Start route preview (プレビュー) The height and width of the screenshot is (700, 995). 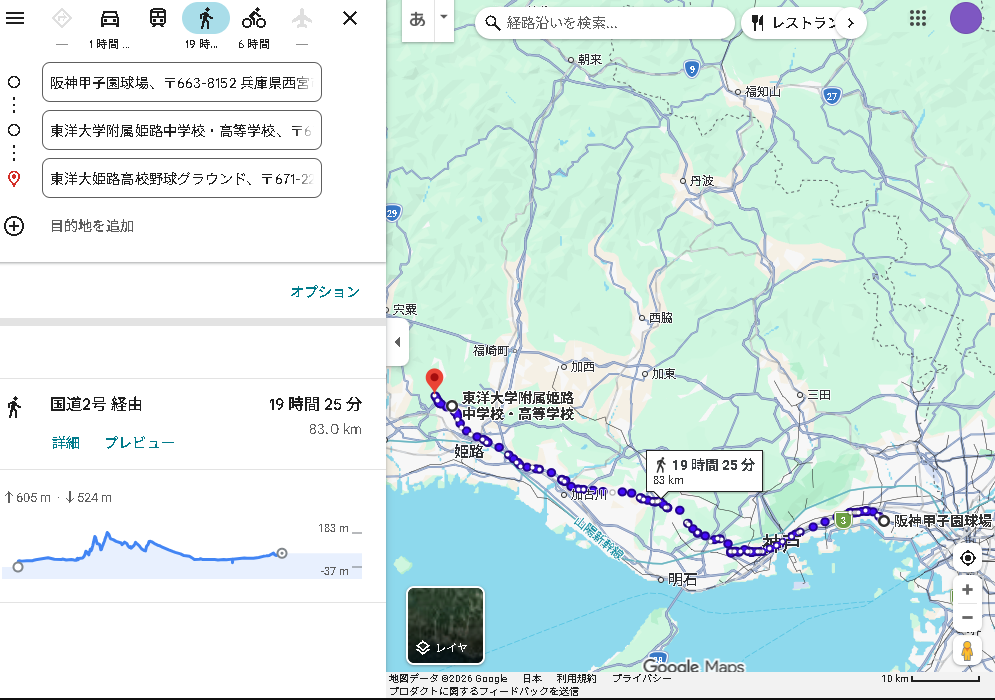pos(140,443)
